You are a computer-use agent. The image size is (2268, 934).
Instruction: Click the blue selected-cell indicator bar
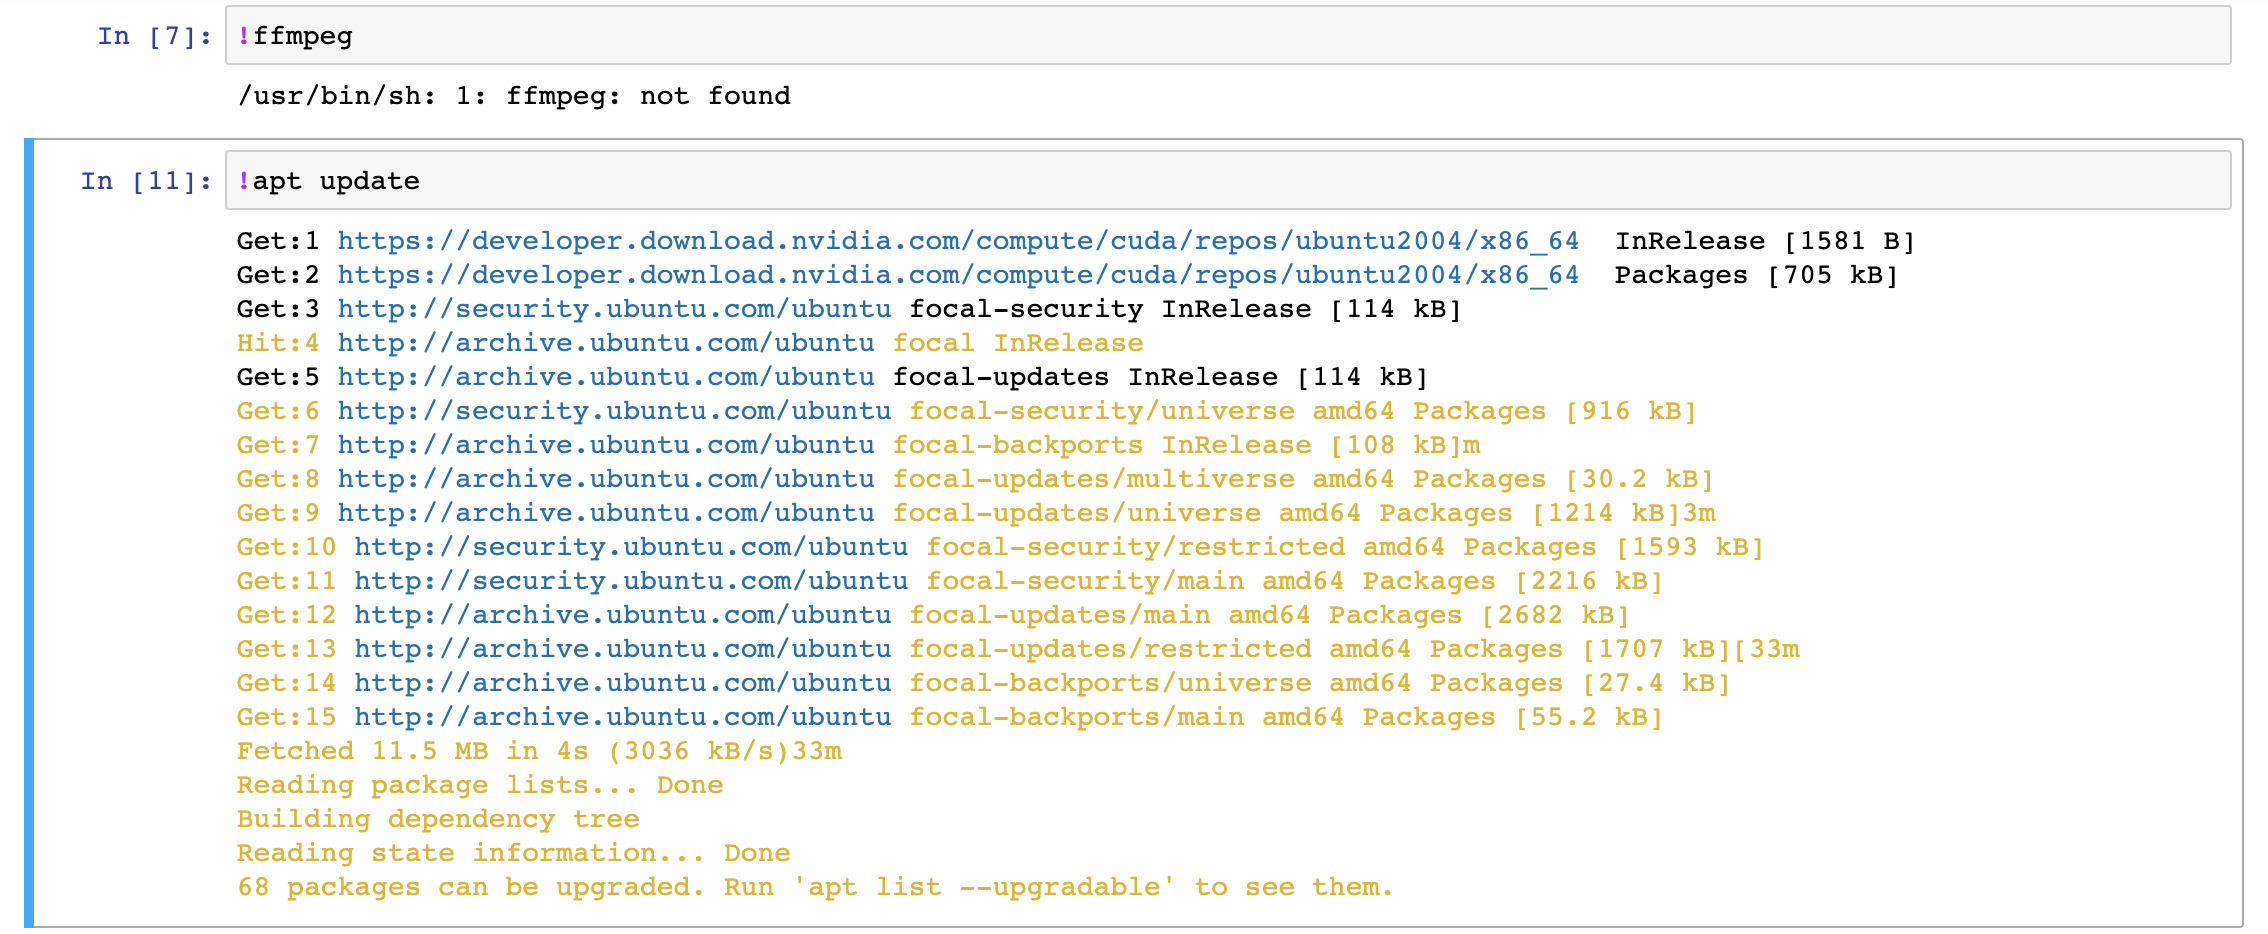pos(29,533)
